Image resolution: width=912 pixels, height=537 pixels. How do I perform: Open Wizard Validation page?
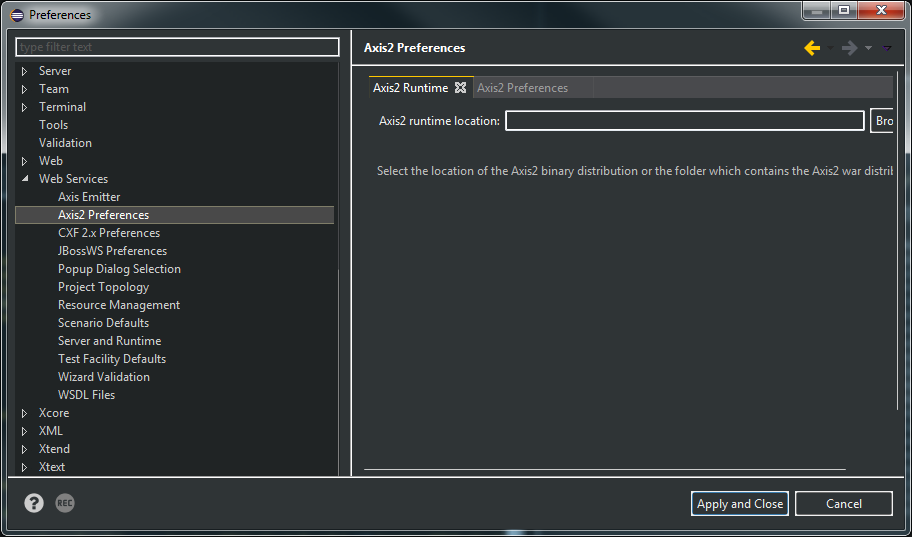click(104, 378)
